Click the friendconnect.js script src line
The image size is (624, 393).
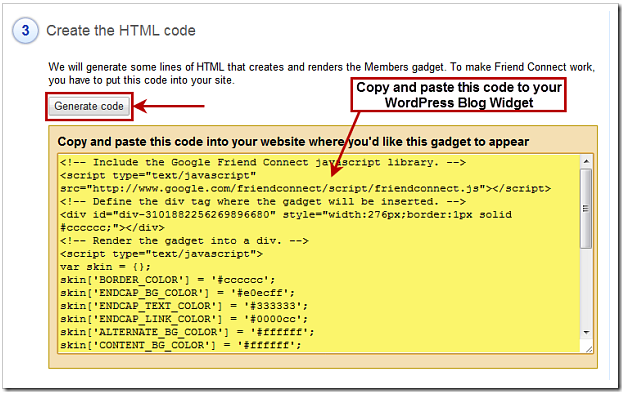[x=306, y=188]
